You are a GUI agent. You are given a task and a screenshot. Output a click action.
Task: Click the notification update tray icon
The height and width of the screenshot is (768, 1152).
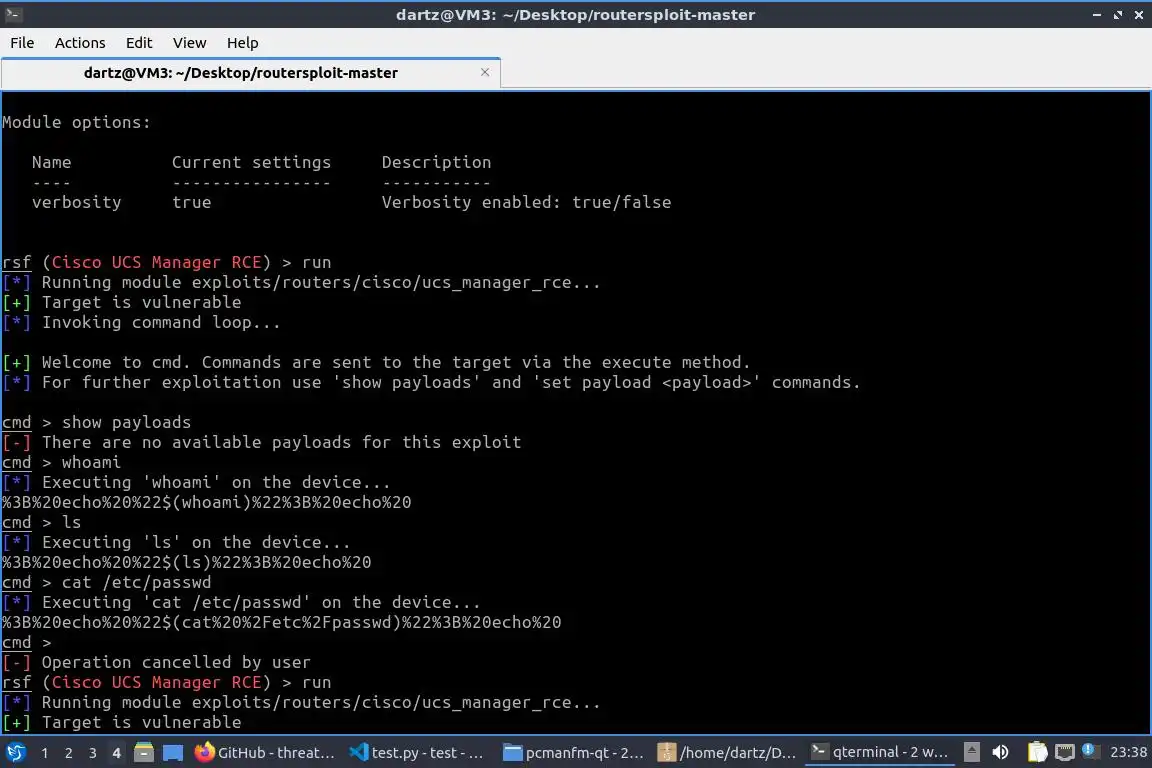(1090, 750)
